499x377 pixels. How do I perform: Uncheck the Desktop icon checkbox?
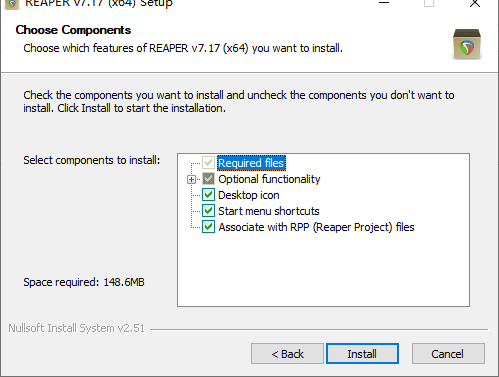click(x=208, y=195)
